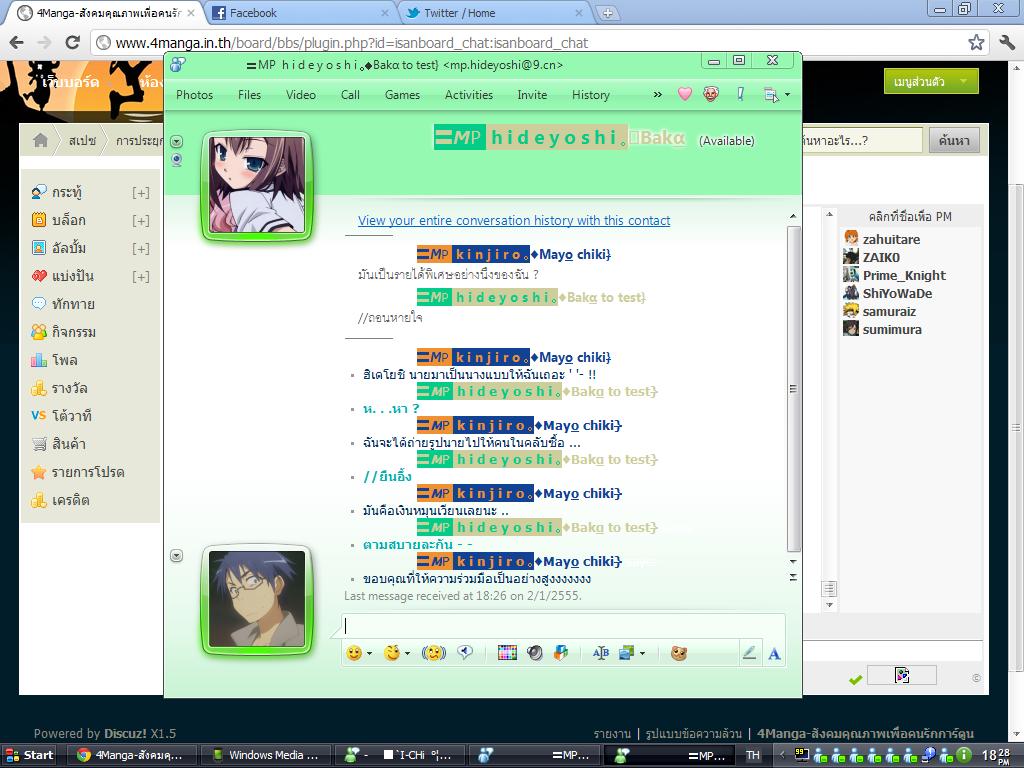1024x768 pixels.
Task: Switch to the Twitter / Home tab
Action: click(x=493, y=12)
